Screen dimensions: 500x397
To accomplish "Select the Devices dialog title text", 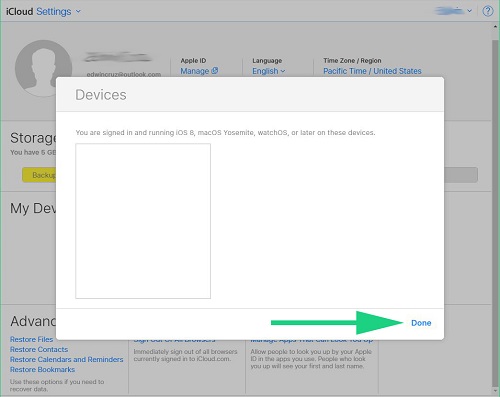I will click(x=101, y=95).
